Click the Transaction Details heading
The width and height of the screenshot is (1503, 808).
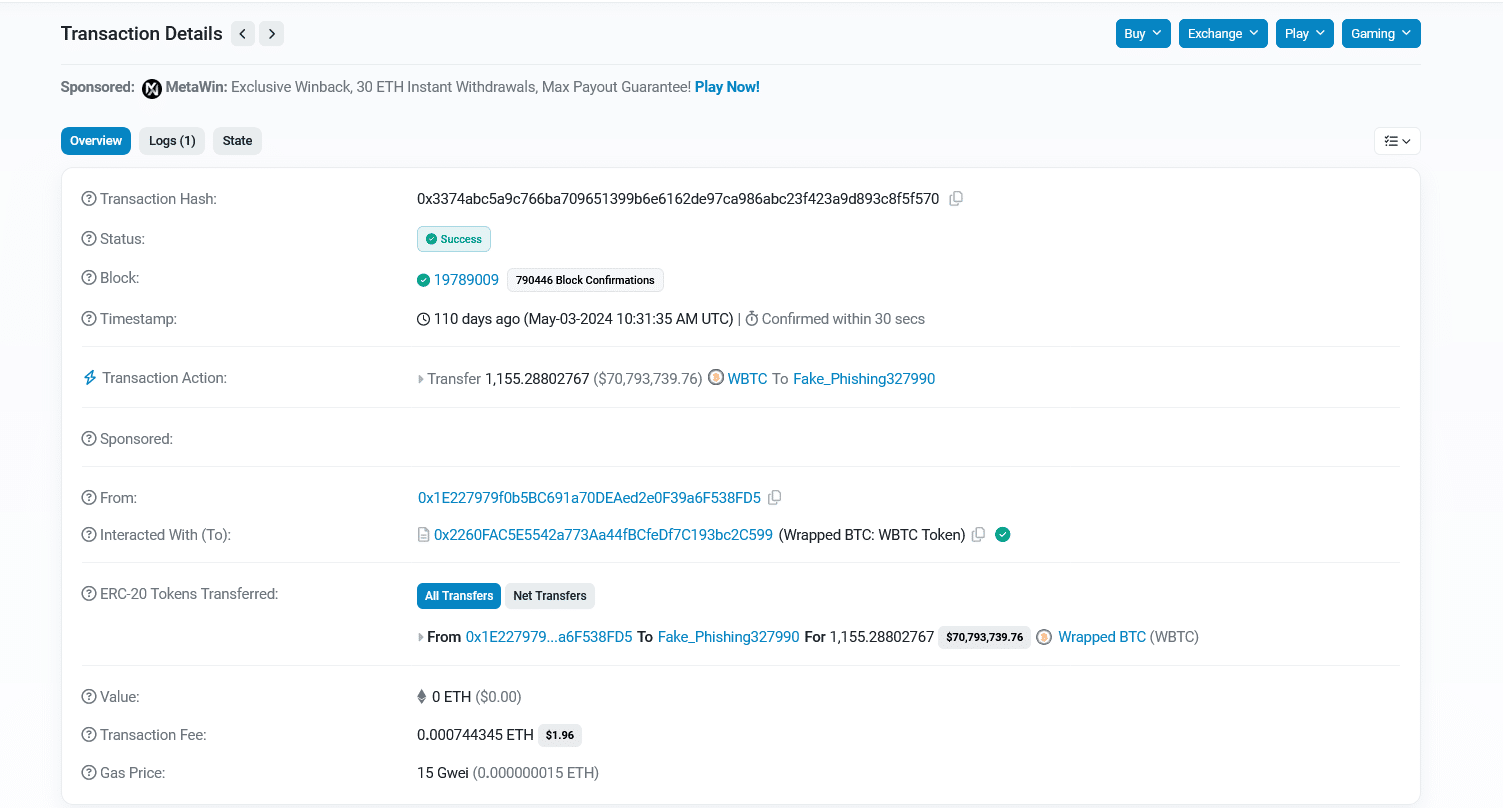click(142, 34)
